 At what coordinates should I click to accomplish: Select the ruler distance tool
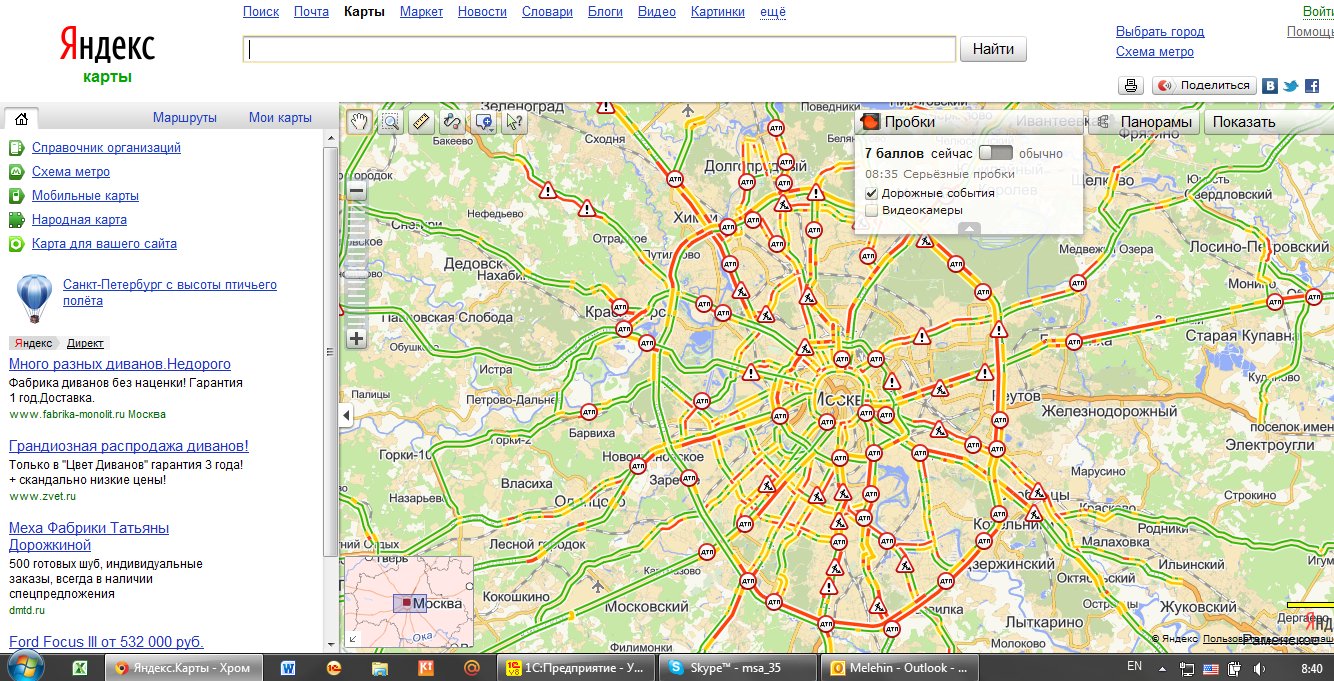pos(421,122)
